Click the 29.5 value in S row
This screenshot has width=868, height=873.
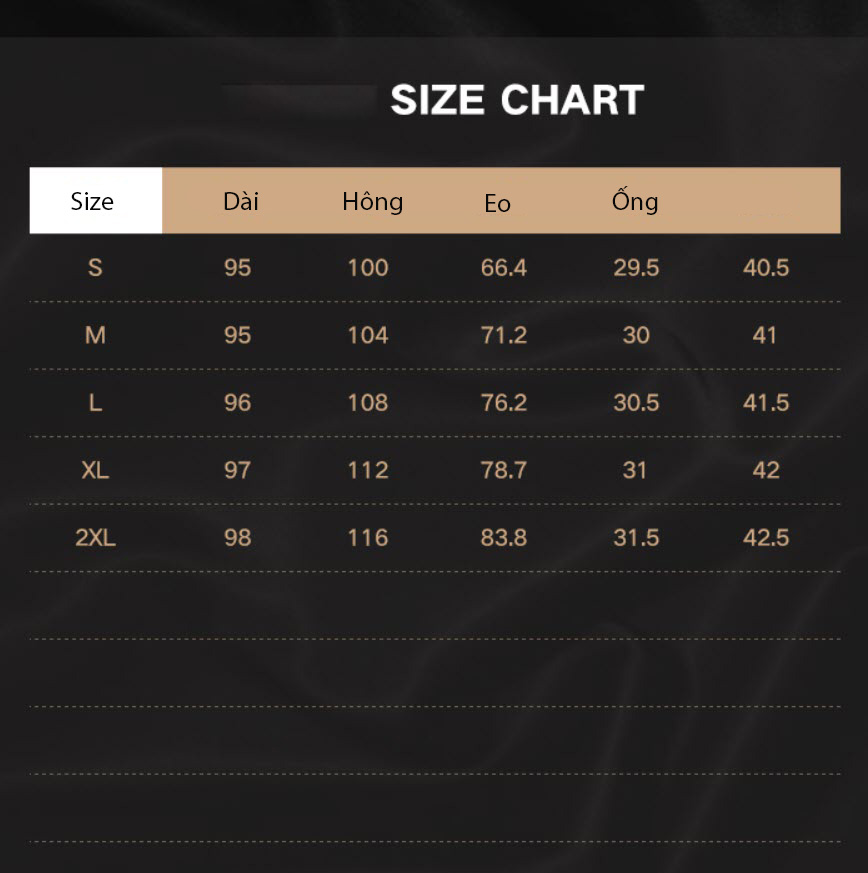pyautogui.click(x=636, y=268)
